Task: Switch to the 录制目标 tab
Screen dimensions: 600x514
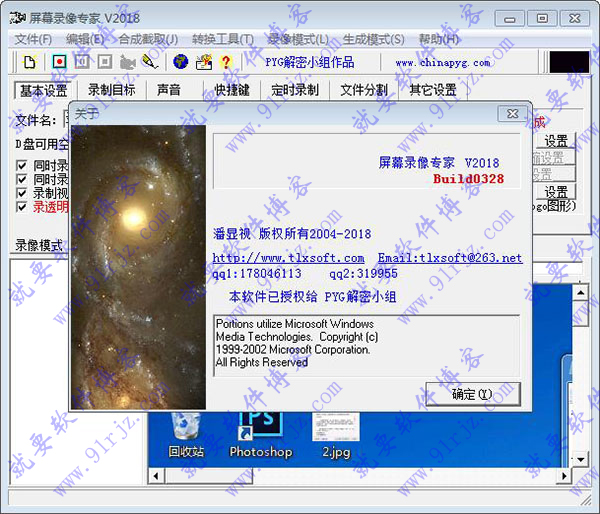Action: [x=111, y=90]
